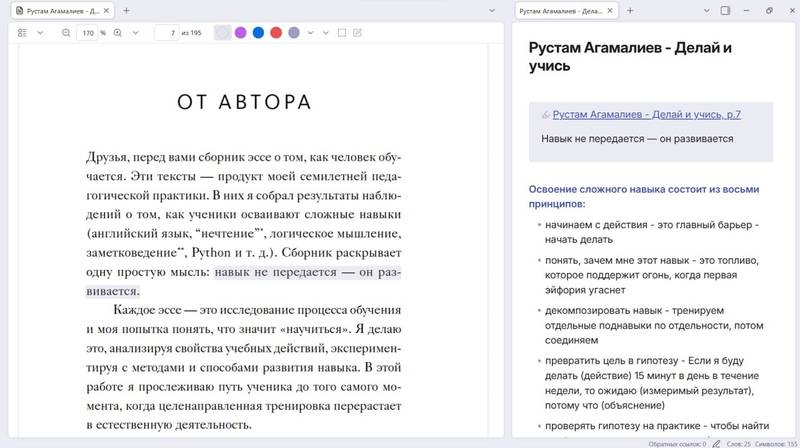
Task: Click the character count 'Символов' in status bar
Action: 776,444
